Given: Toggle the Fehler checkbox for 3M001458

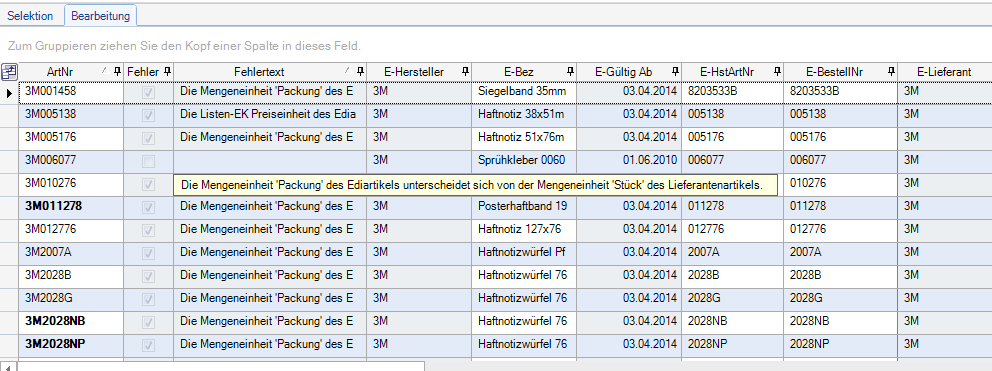Looking at the screenshot, I should coord(149,92).
